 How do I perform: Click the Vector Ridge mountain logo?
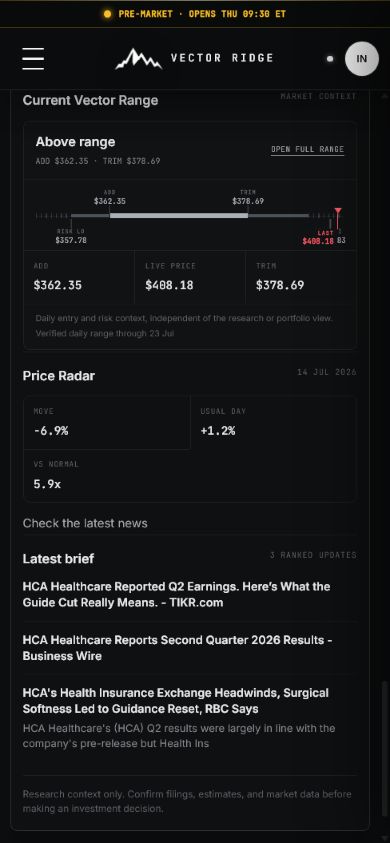tap(138, 59)
